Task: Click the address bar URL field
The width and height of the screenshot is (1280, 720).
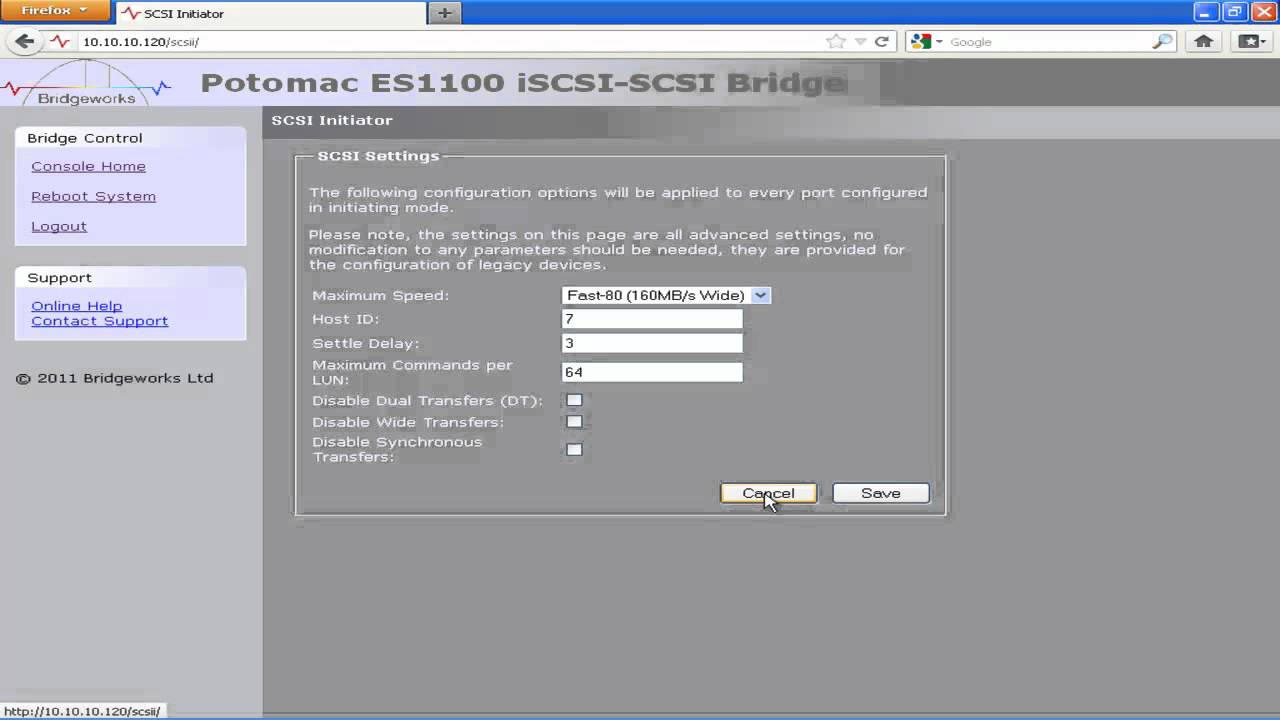Action: [450, 41]
